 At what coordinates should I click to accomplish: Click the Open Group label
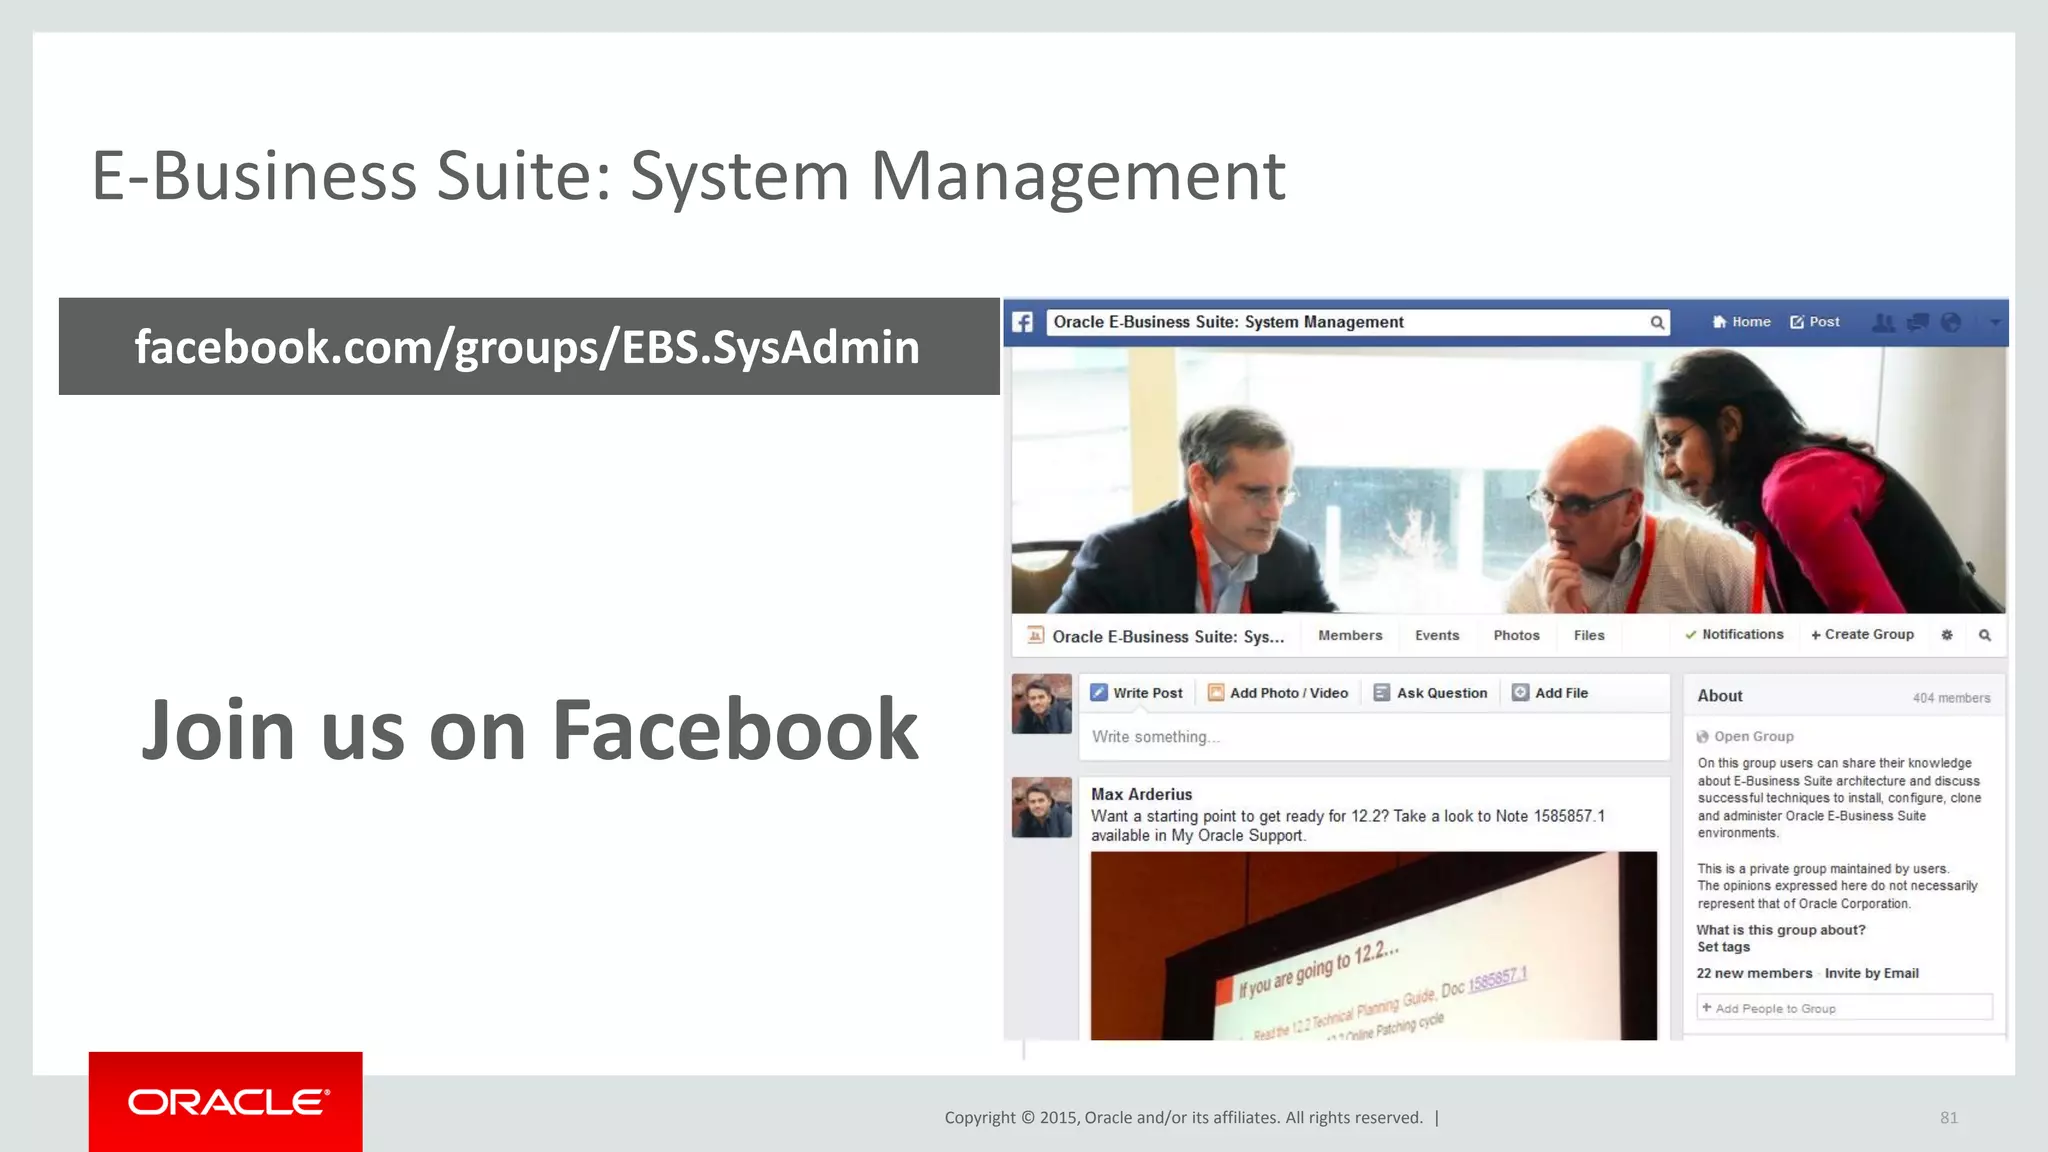click(1754, 736)
